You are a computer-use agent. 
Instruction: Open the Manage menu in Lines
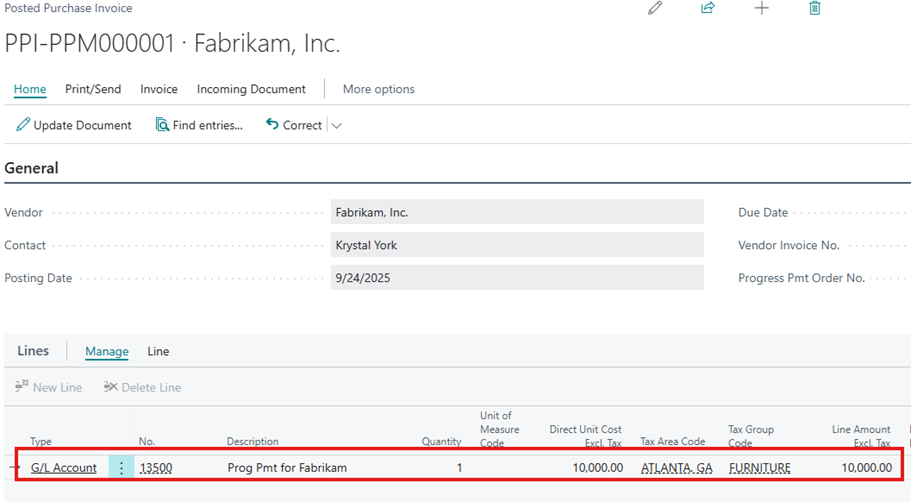(x=107, y=351)
